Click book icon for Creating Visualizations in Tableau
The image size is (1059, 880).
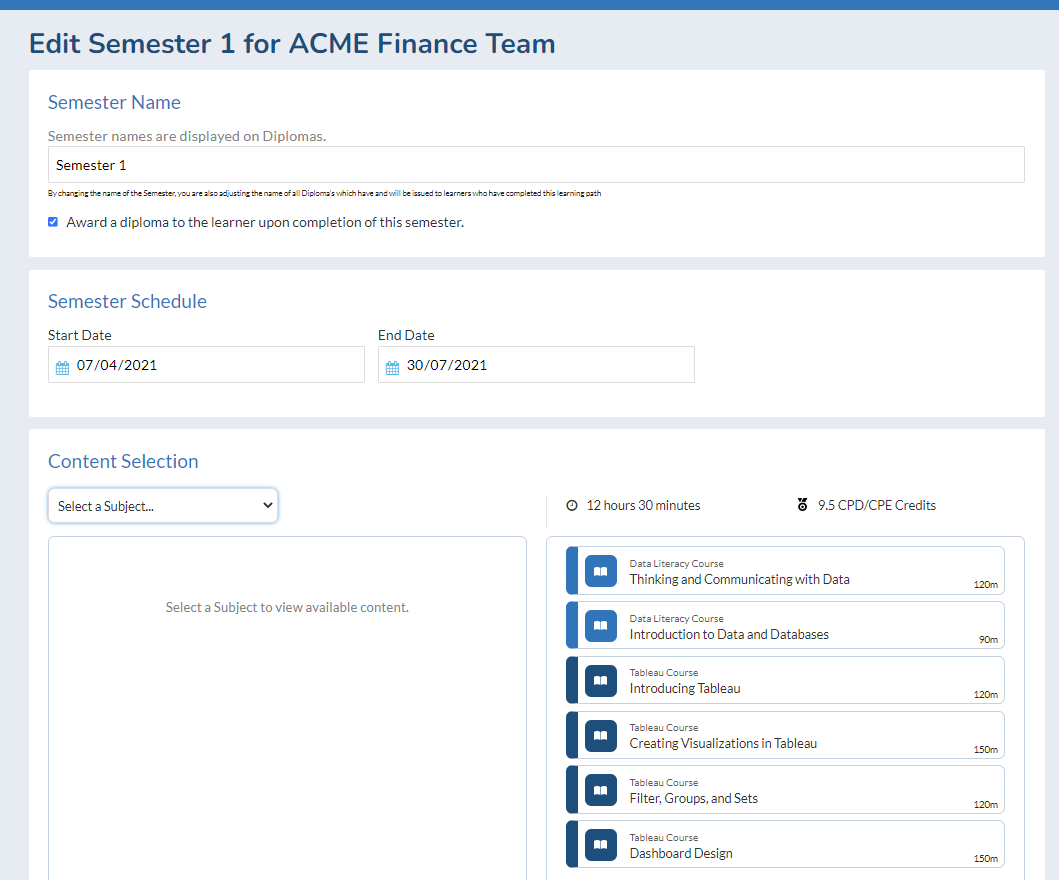[600, 735]
